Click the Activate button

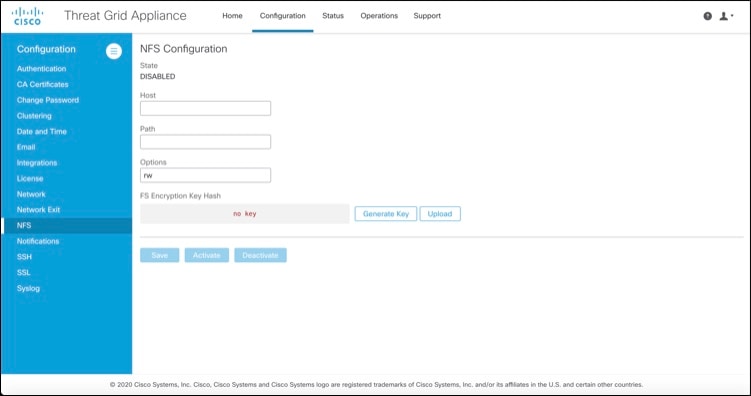pos(206,255)
